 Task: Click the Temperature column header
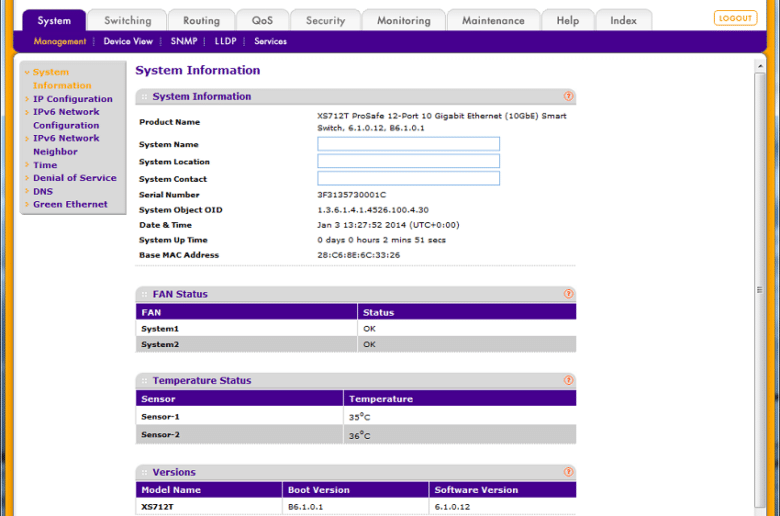click(x=460, y=399)
